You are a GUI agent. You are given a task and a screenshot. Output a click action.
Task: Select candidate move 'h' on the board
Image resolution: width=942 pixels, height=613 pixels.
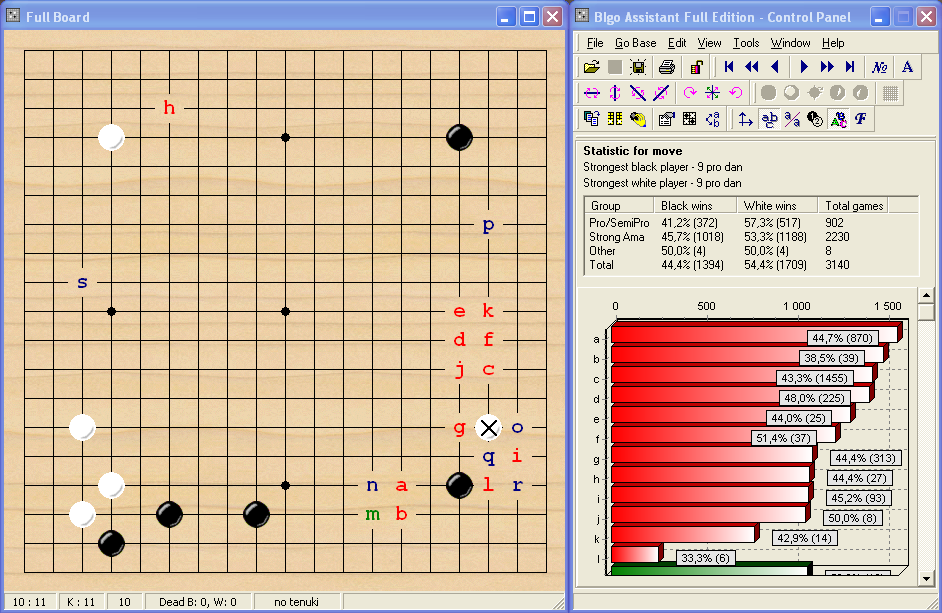point(169,108)
